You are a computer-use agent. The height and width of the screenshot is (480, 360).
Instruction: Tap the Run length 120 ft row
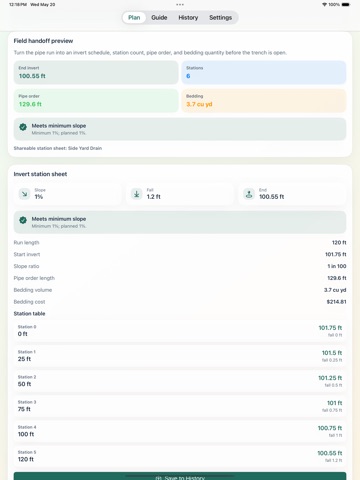click(180, 243)
